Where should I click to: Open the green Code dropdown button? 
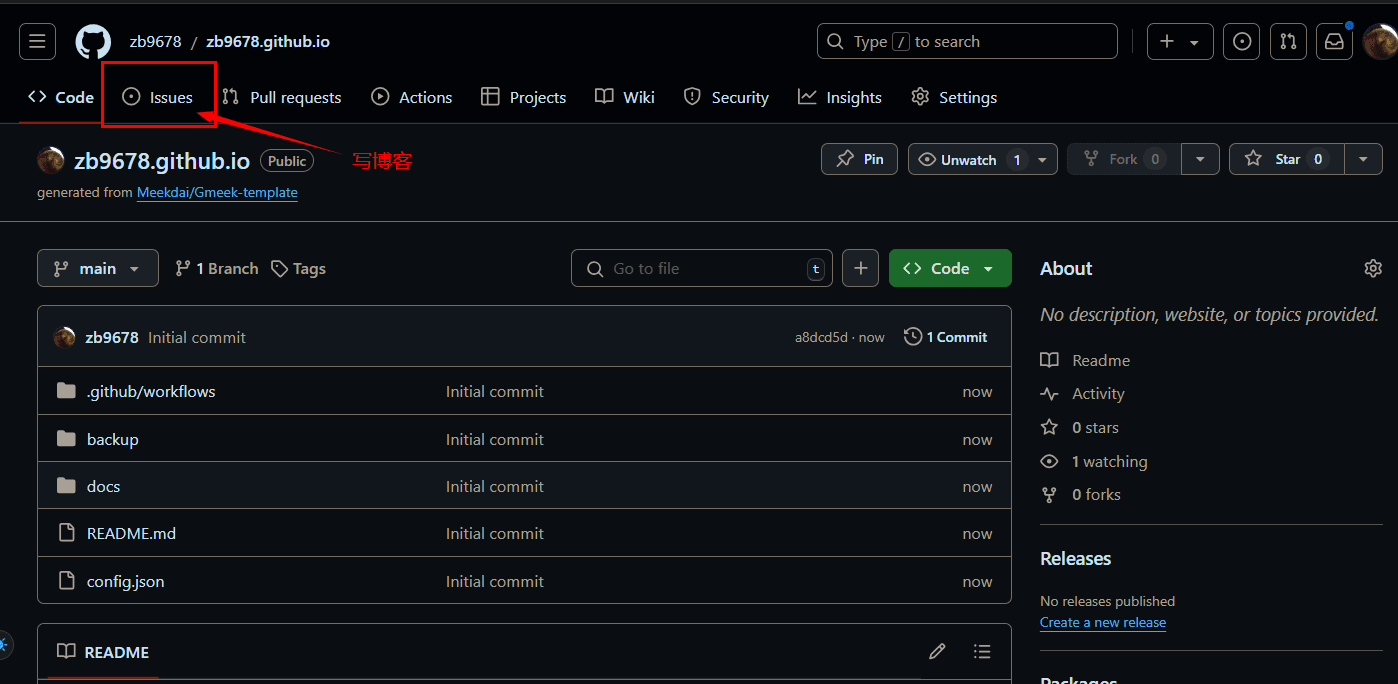coord(949,268)
